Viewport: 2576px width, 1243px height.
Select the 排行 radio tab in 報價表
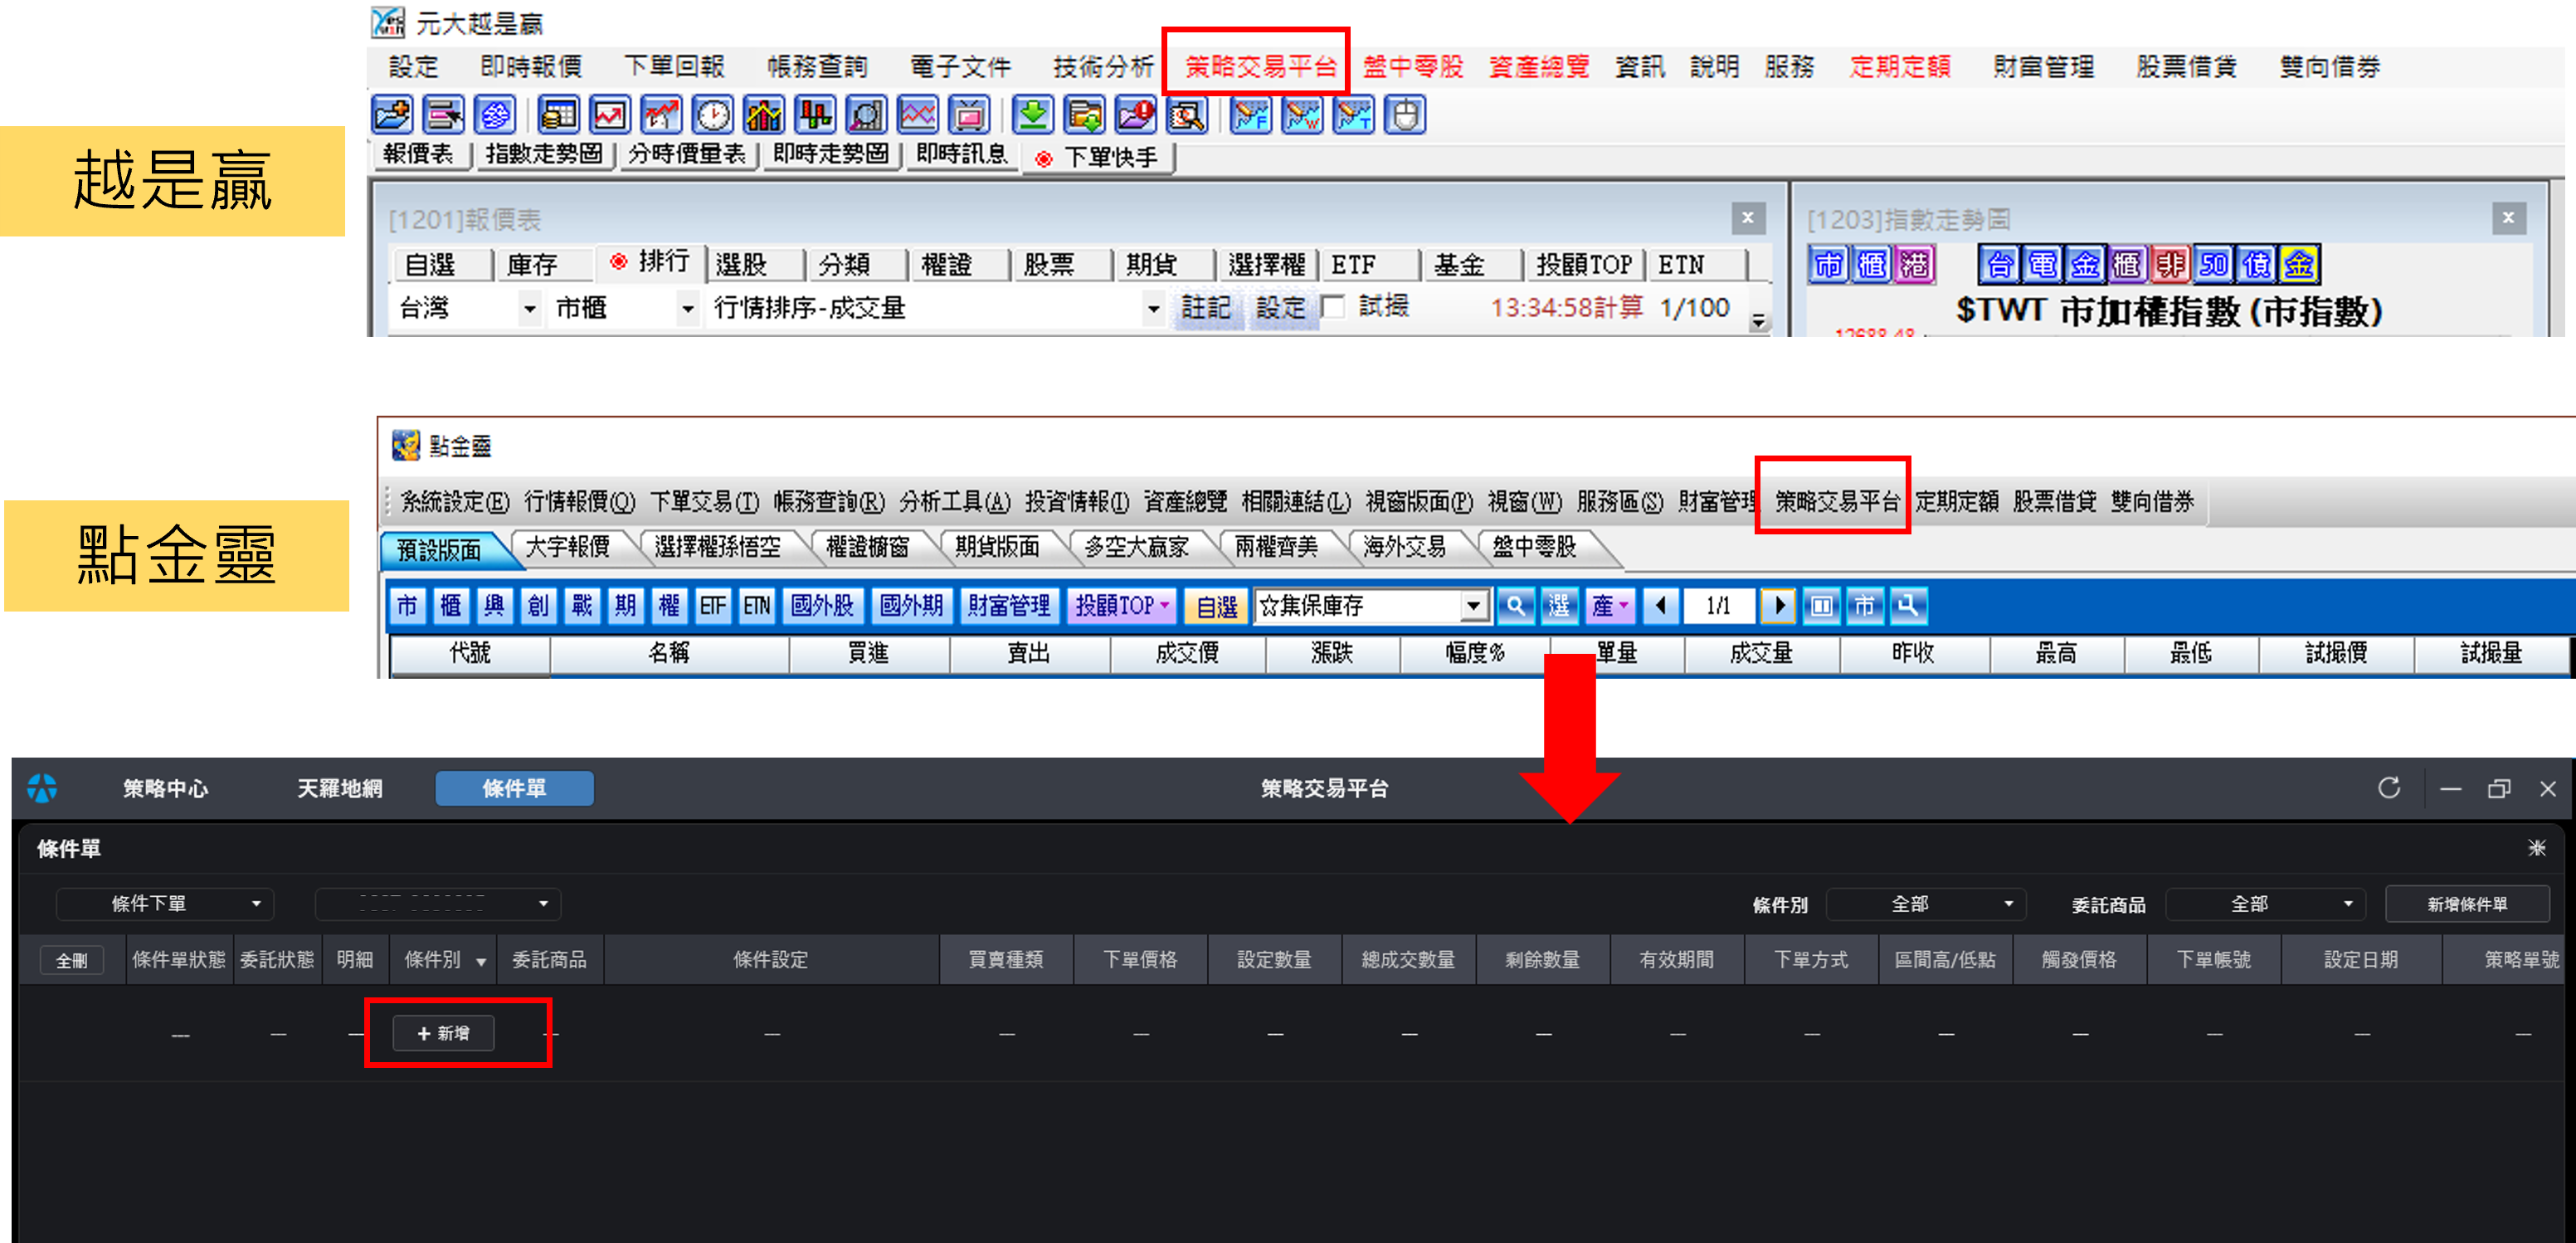[x=651, y=262]
